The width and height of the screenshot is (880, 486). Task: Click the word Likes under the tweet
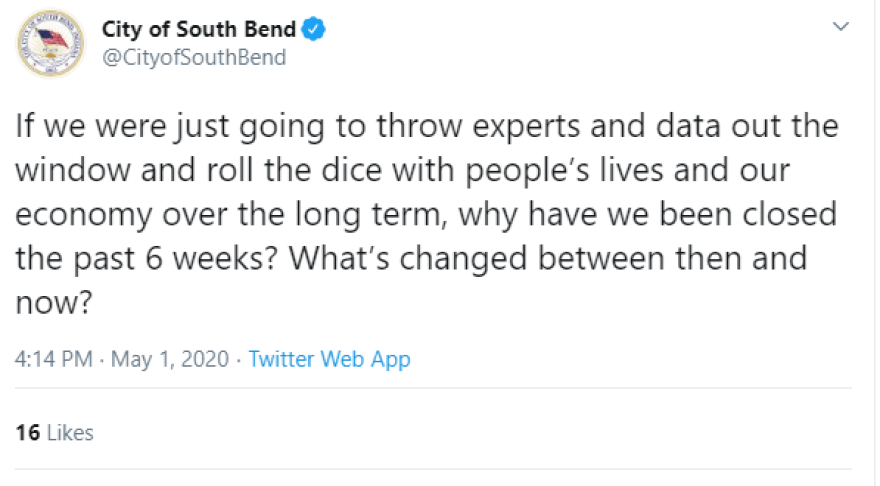(70, 433)
